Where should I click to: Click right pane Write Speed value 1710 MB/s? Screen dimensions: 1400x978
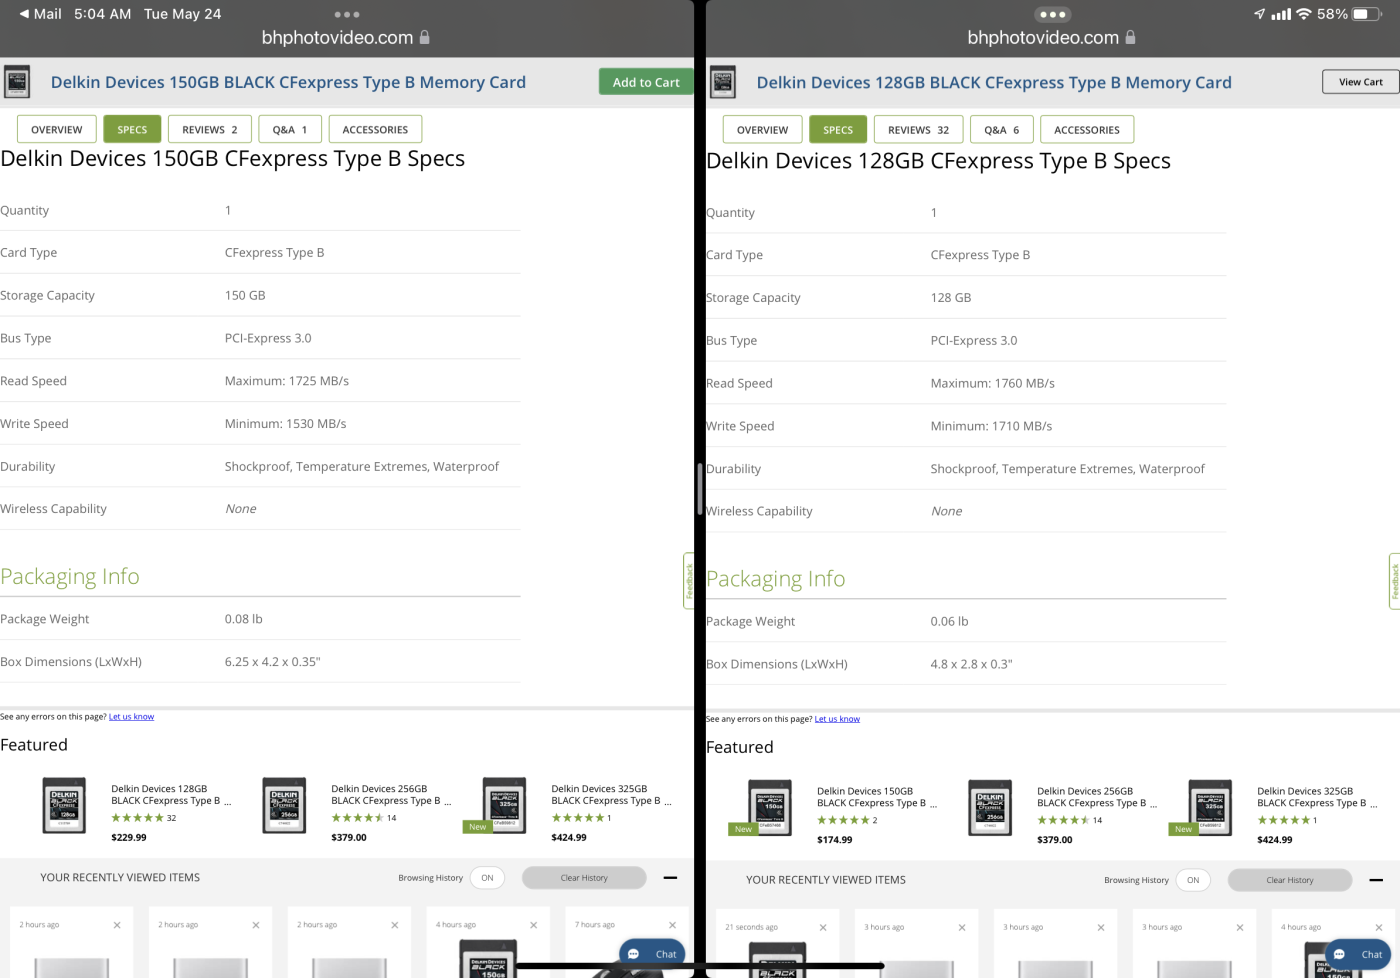[x=991, y=426]
